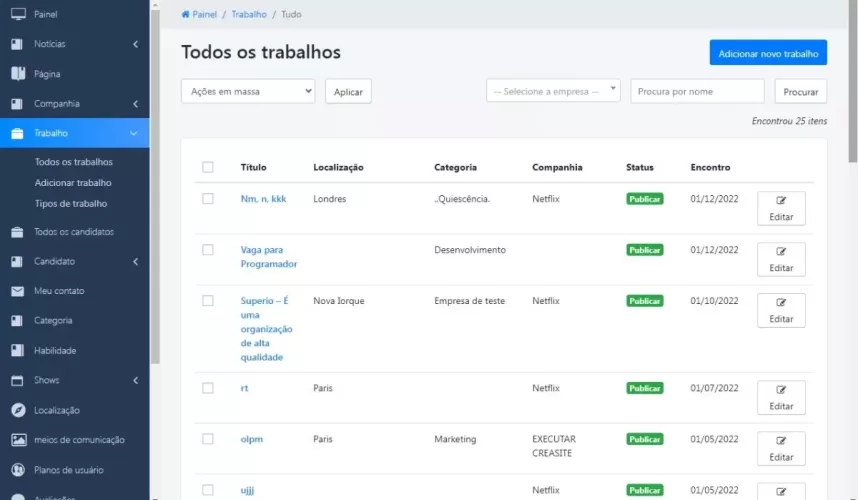Click the Meu contato envelope icon
Image resolution: width=858 pixels, height=500 pixels.
click(x=17, y=291)
